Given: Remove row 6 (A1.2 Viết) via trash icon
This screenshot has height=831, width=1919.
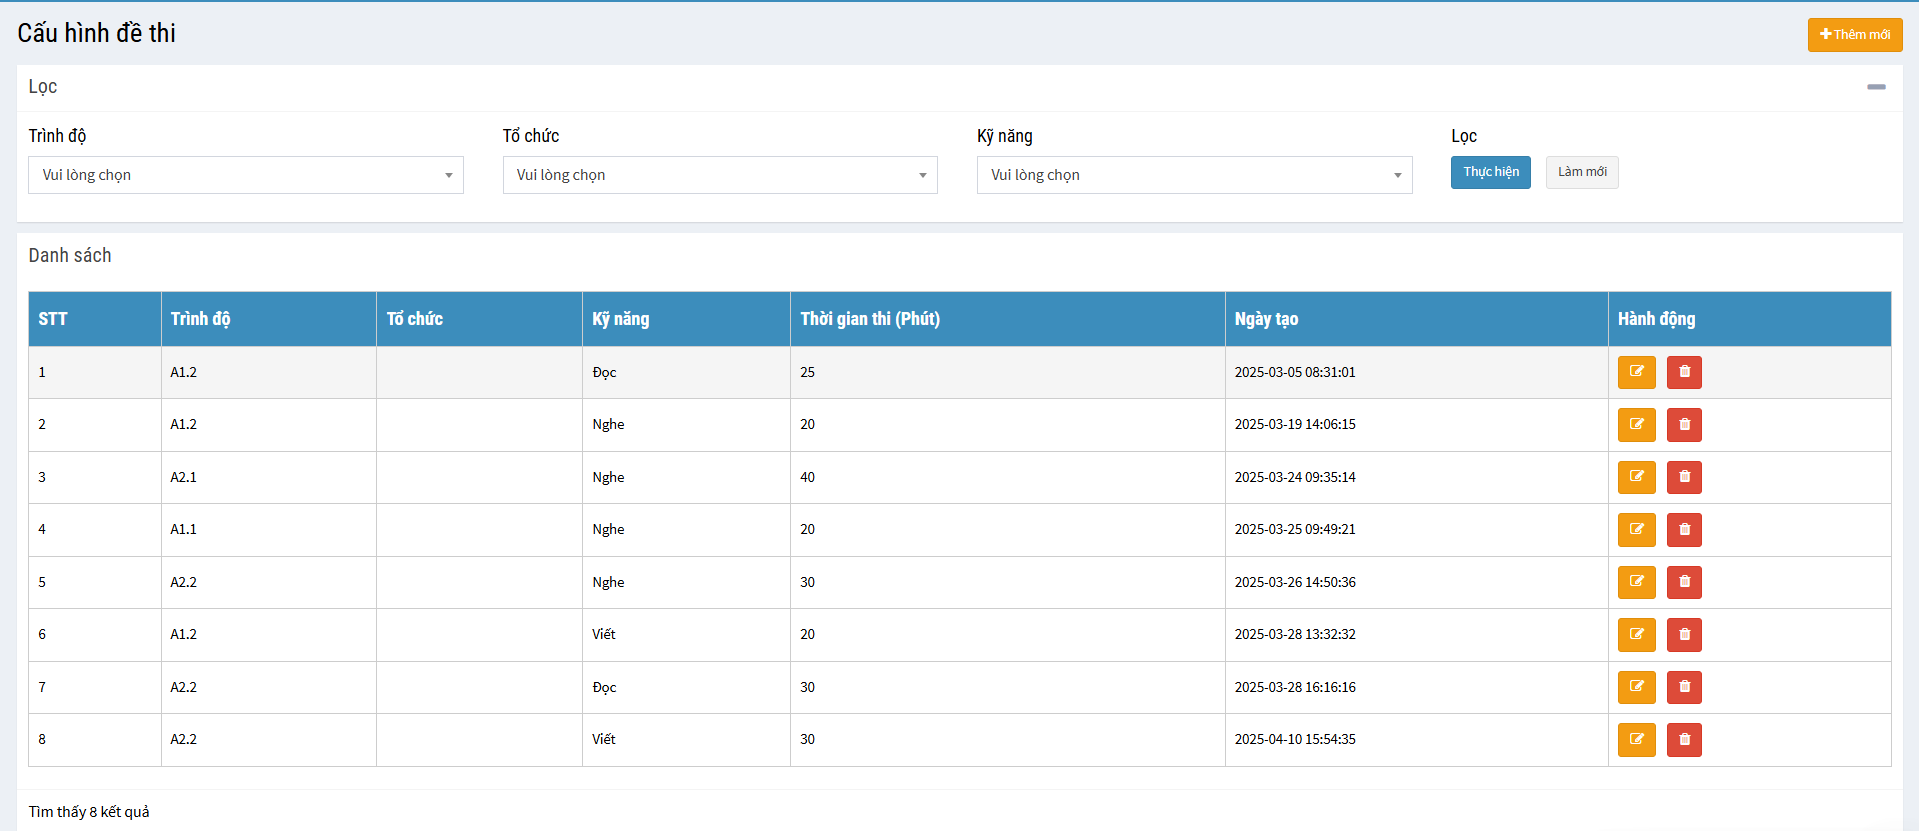Looking at the screenshot, I should pos(1684,635).
